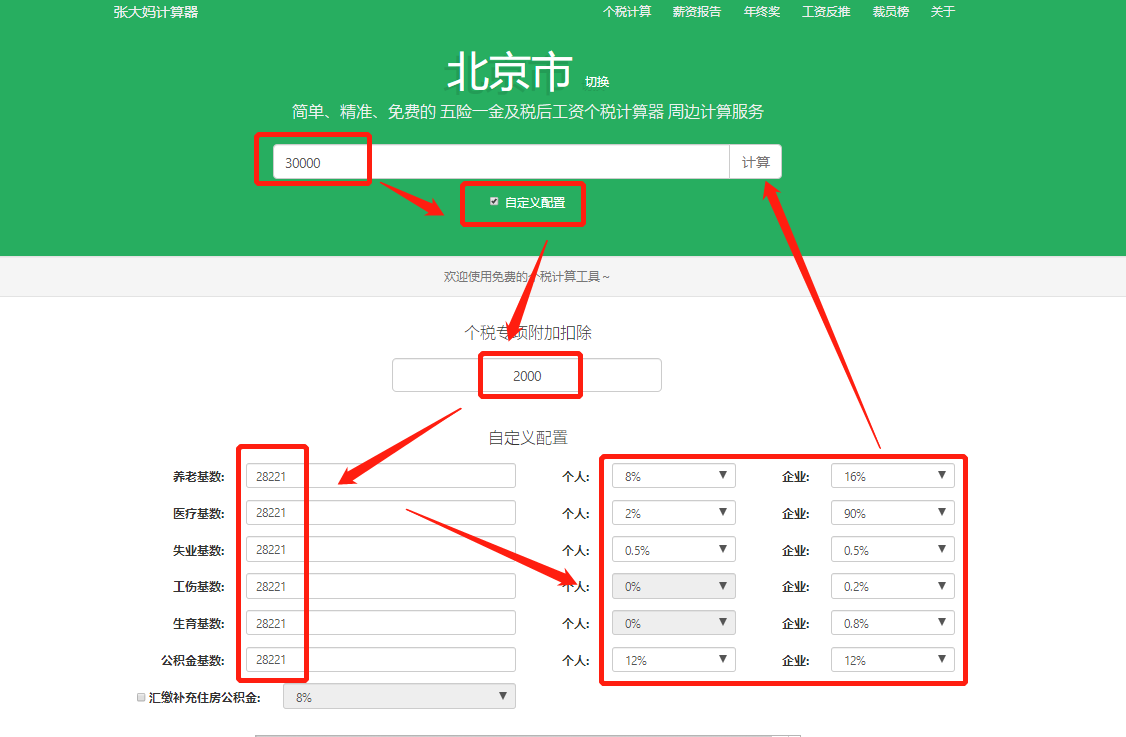The height and width of the screenshot is (737, 1126).
Task: Expand the 养老 个人 8% dropdown
Action: coord(674,476)
